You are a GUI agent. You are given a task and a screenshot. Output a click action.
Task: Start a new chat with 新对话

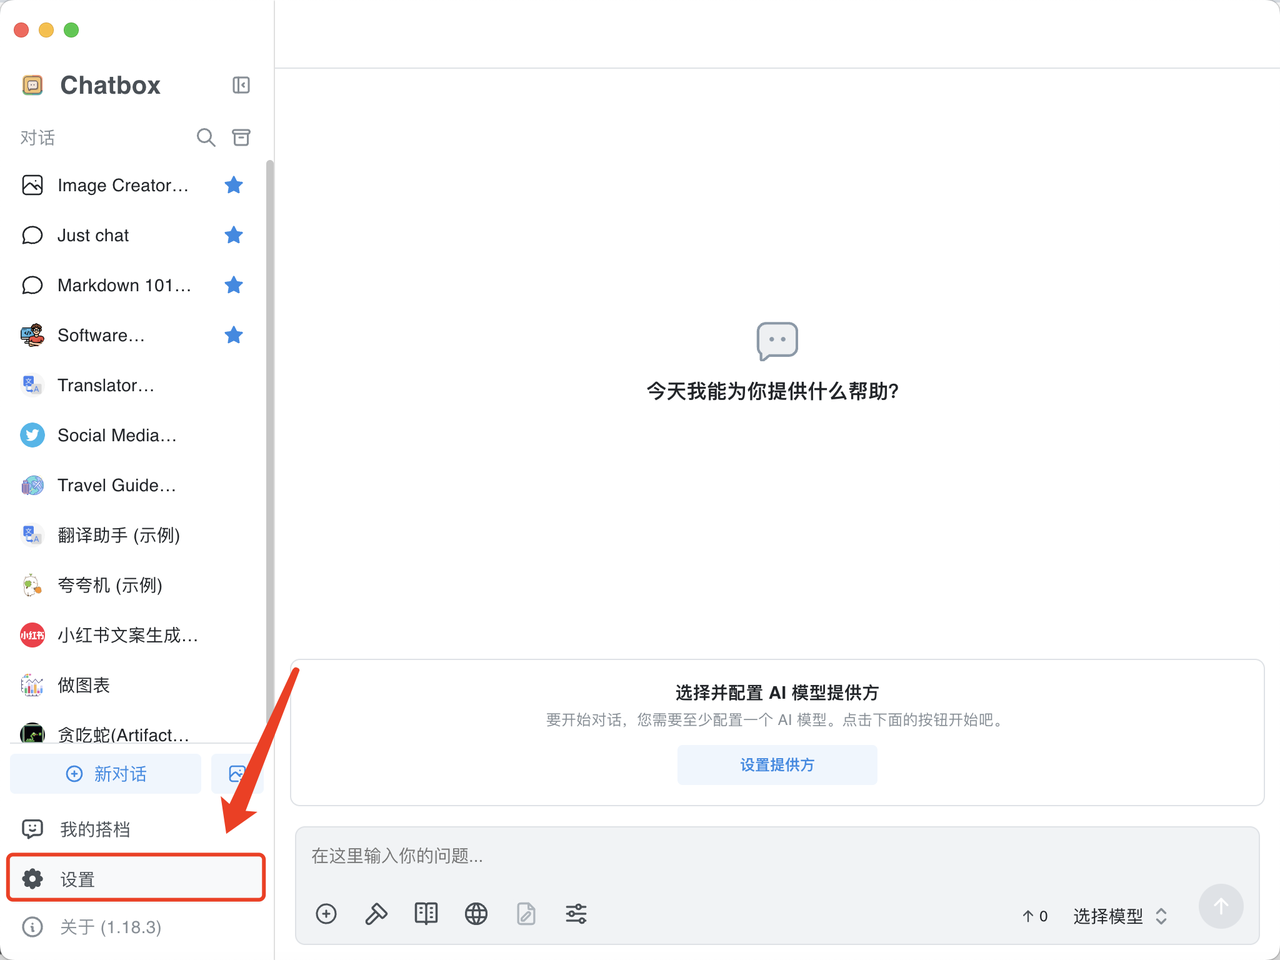[x=106, y=774]
